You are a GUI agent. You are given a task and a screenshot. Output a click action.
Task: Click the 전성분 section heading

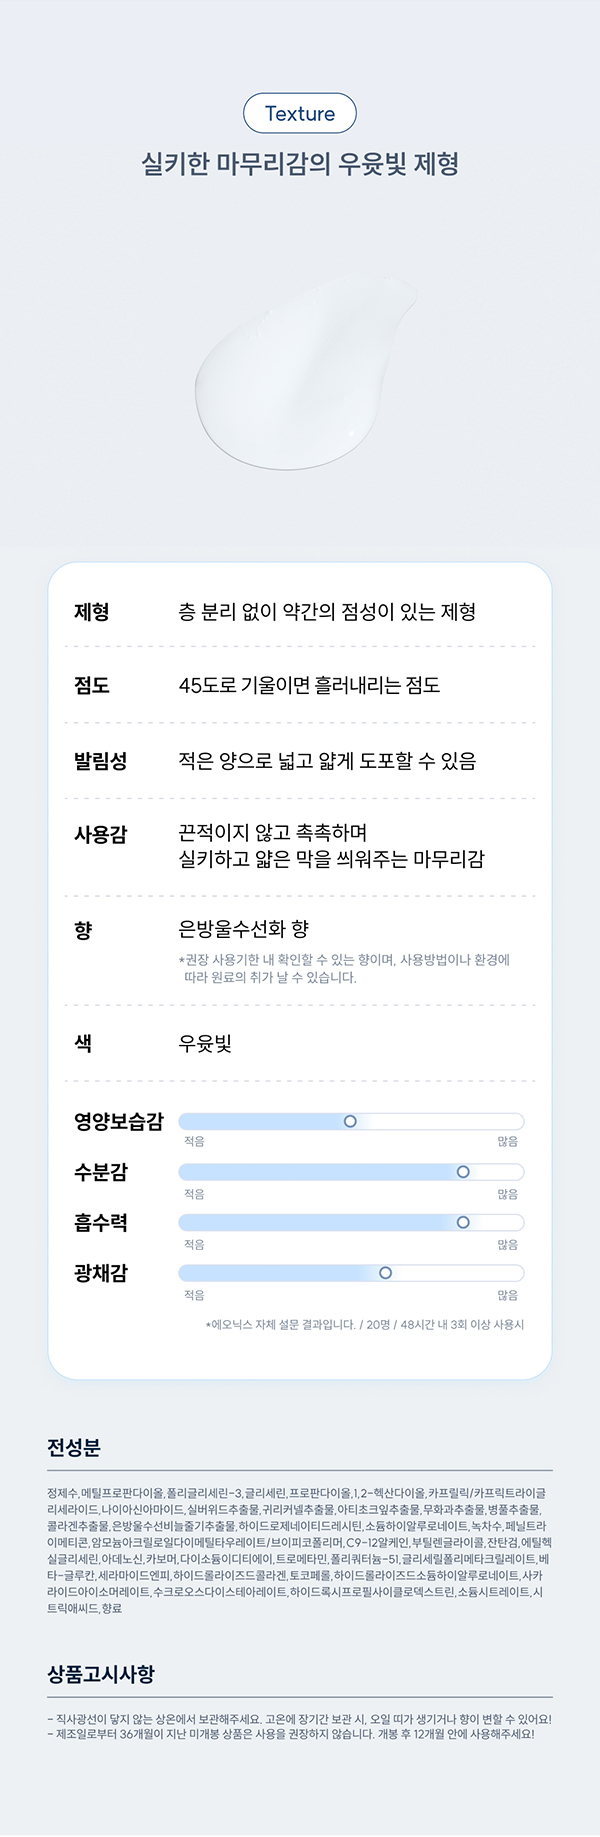[74, 1448]
